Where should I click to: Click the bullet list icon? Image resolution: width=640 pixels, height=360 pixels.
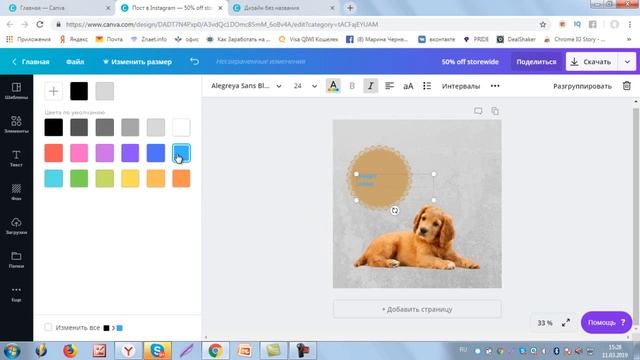427,86
